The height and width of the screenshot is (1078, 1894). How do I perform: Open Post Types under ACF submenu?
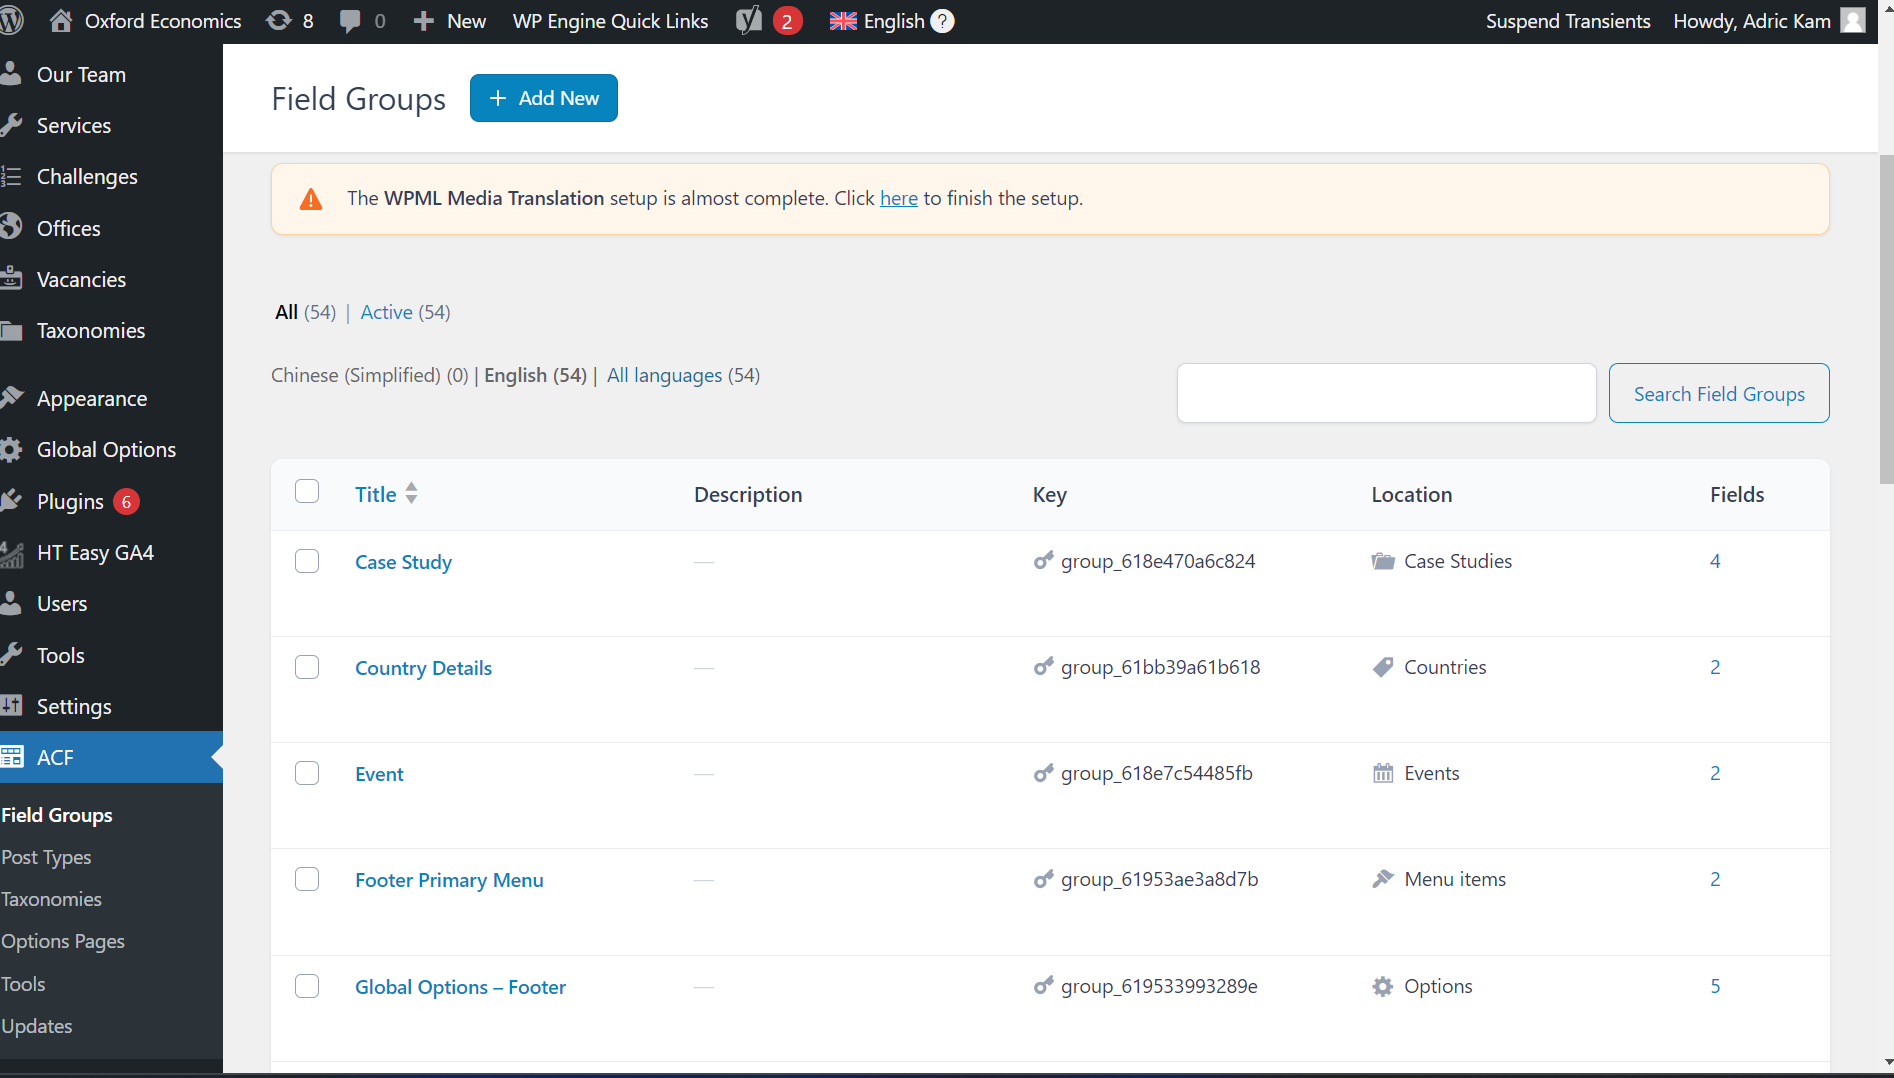(46, 857)
